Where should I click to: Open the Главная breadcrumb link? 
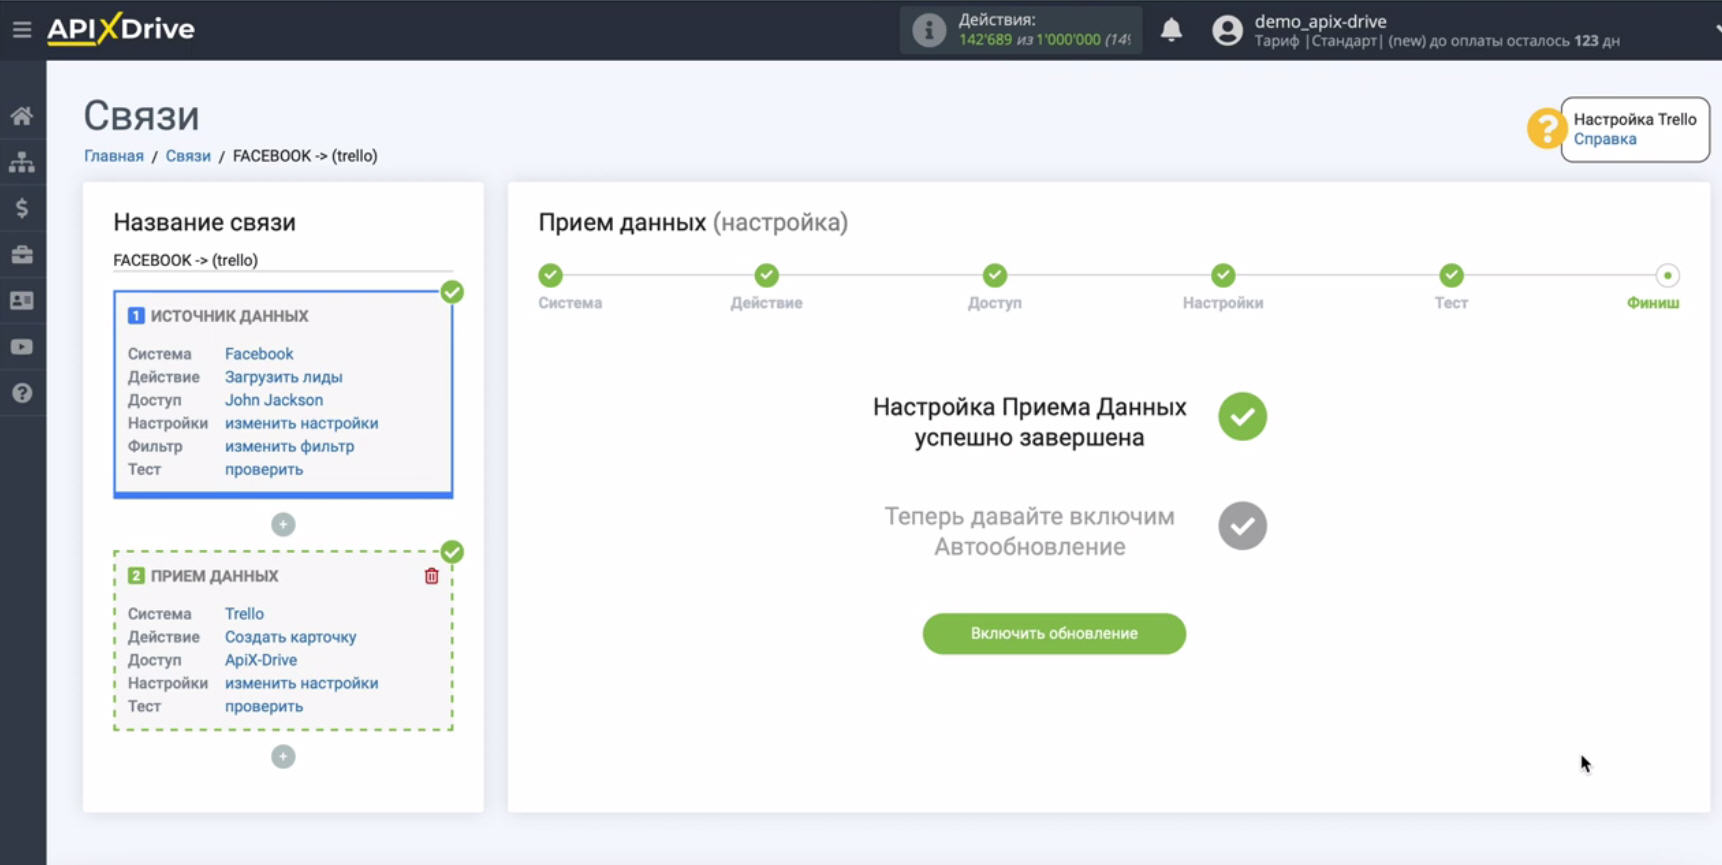114,156
